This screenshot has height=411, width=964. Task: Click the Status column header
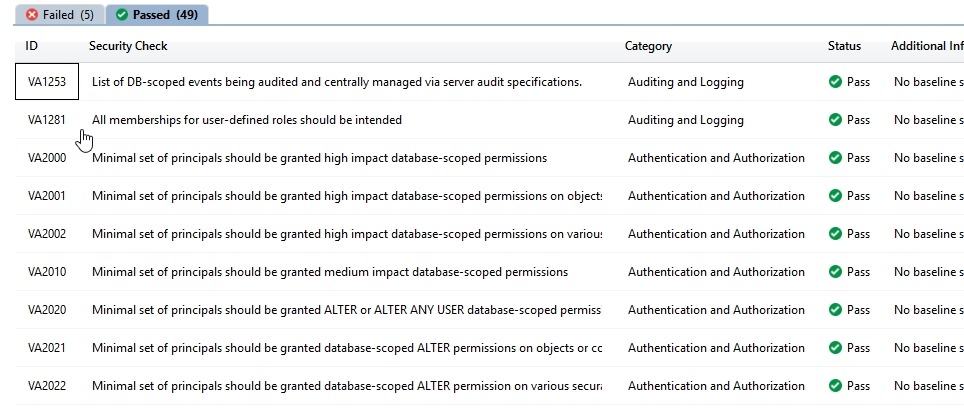point(844,46)
